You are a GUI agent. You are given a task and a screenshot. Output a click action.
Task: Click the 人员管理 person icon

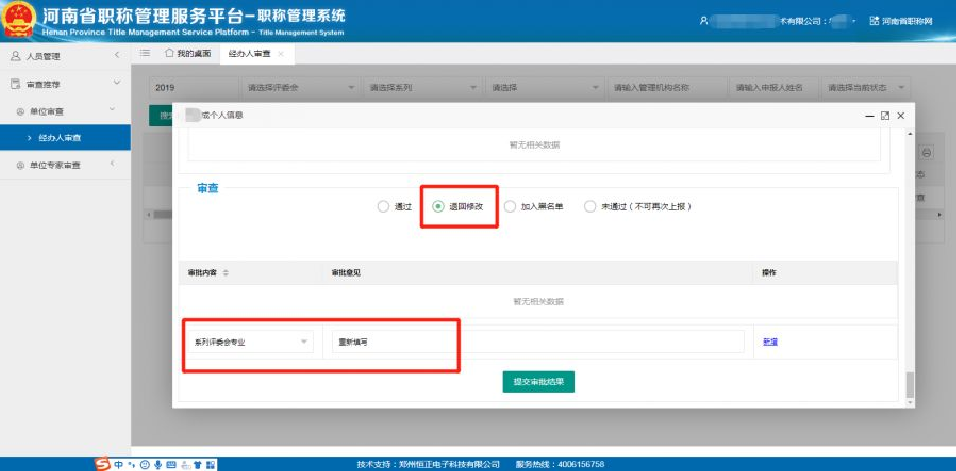coord(16,56)
